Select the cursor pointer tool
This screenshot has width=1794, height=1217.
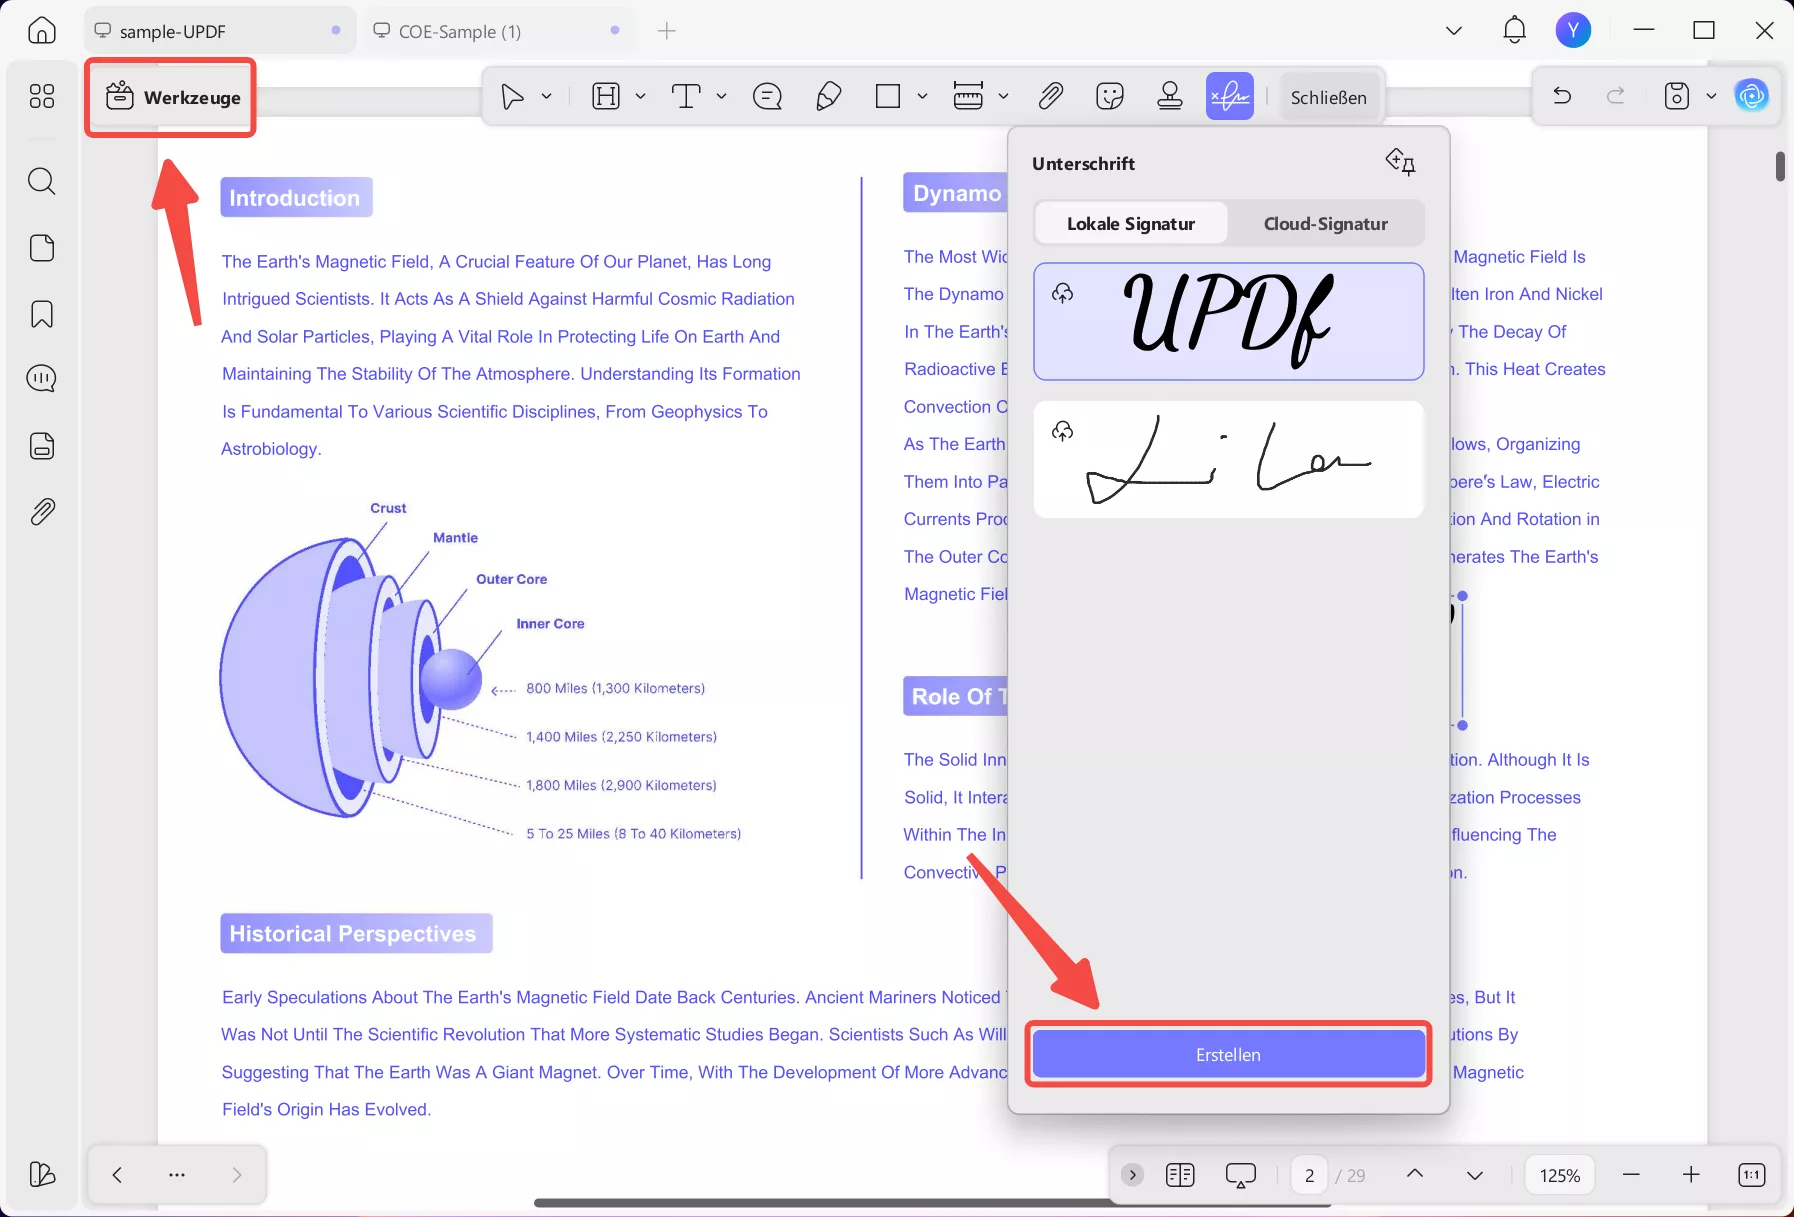point(512,97)
